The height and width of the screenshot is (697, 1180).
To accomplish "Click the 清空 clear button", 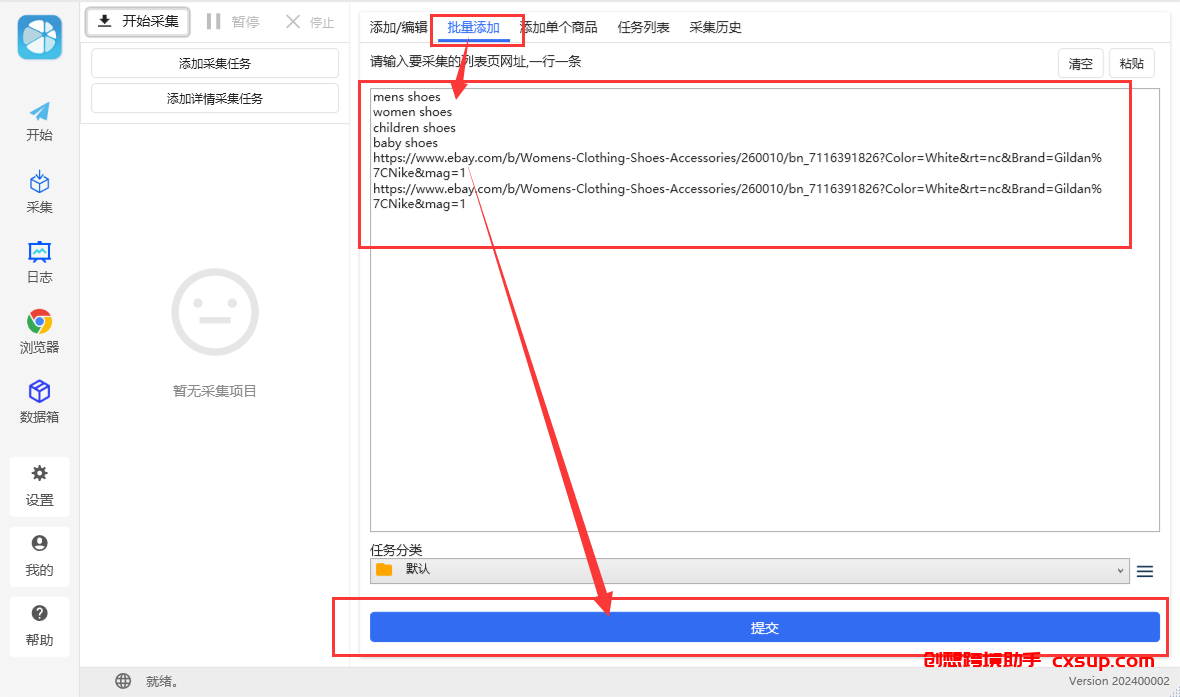I will (x=1081, y=64).
